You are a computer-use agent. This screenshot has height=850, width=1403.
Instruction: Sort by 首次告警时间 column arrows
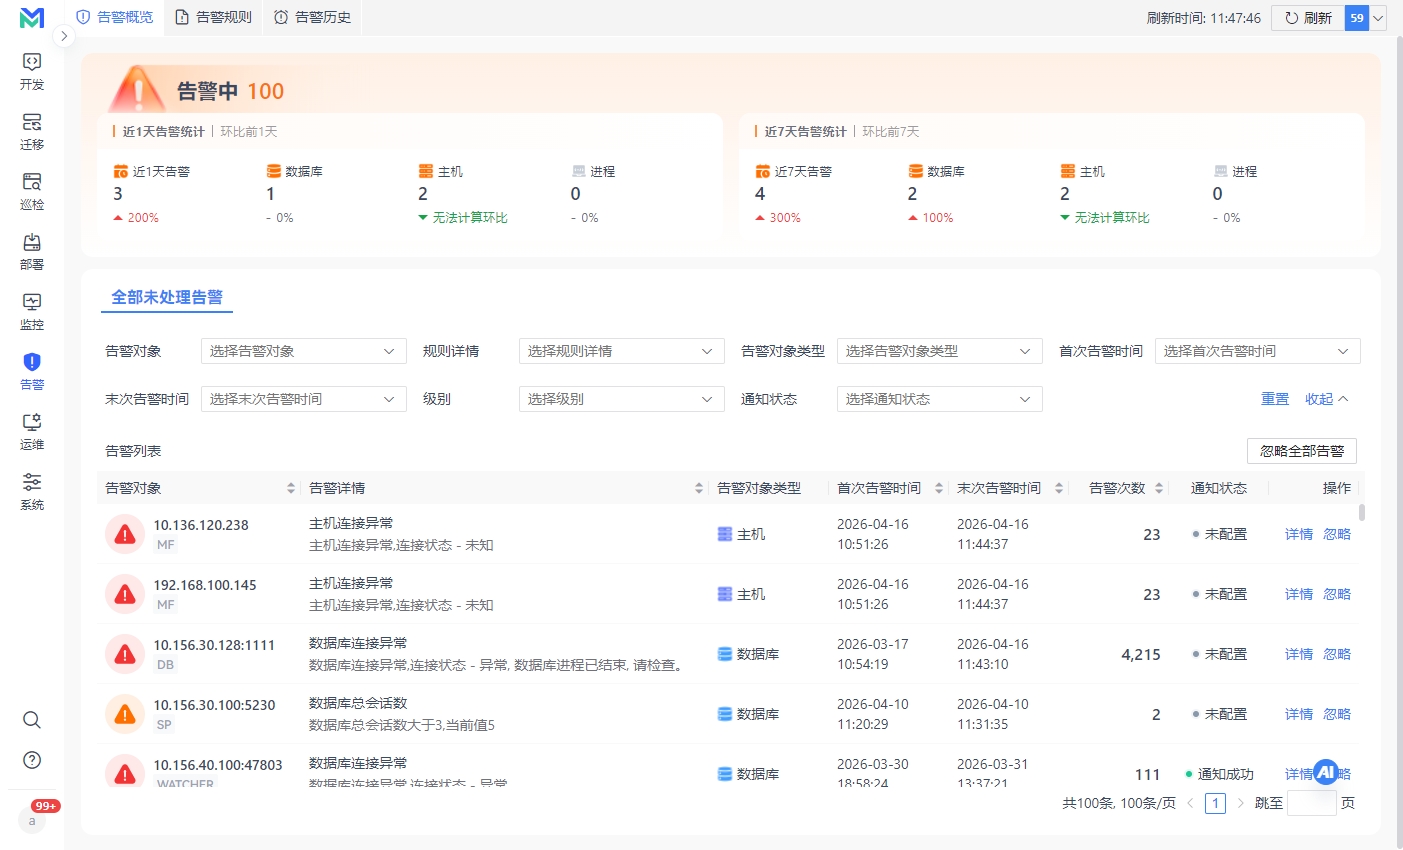(939, 488)
